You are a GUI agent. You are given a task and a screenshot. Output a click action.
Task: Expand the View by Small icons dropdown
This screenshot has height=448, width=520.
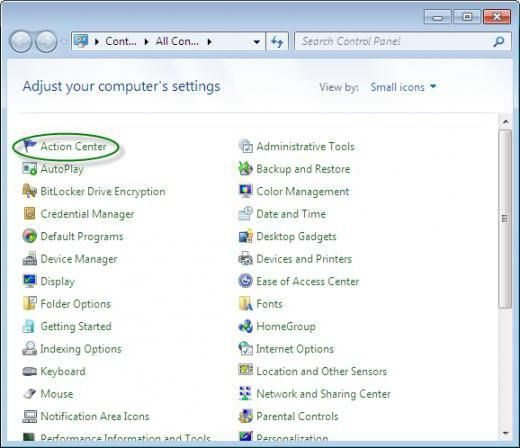click(403, 87)
